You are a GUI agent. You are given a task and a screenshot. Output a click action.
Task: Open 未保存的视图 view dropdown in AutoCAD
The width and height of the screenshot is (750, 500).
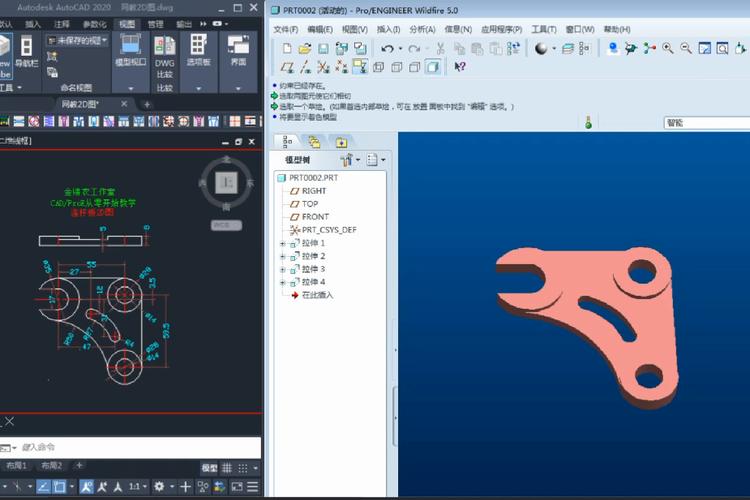(x=77, y=41)
